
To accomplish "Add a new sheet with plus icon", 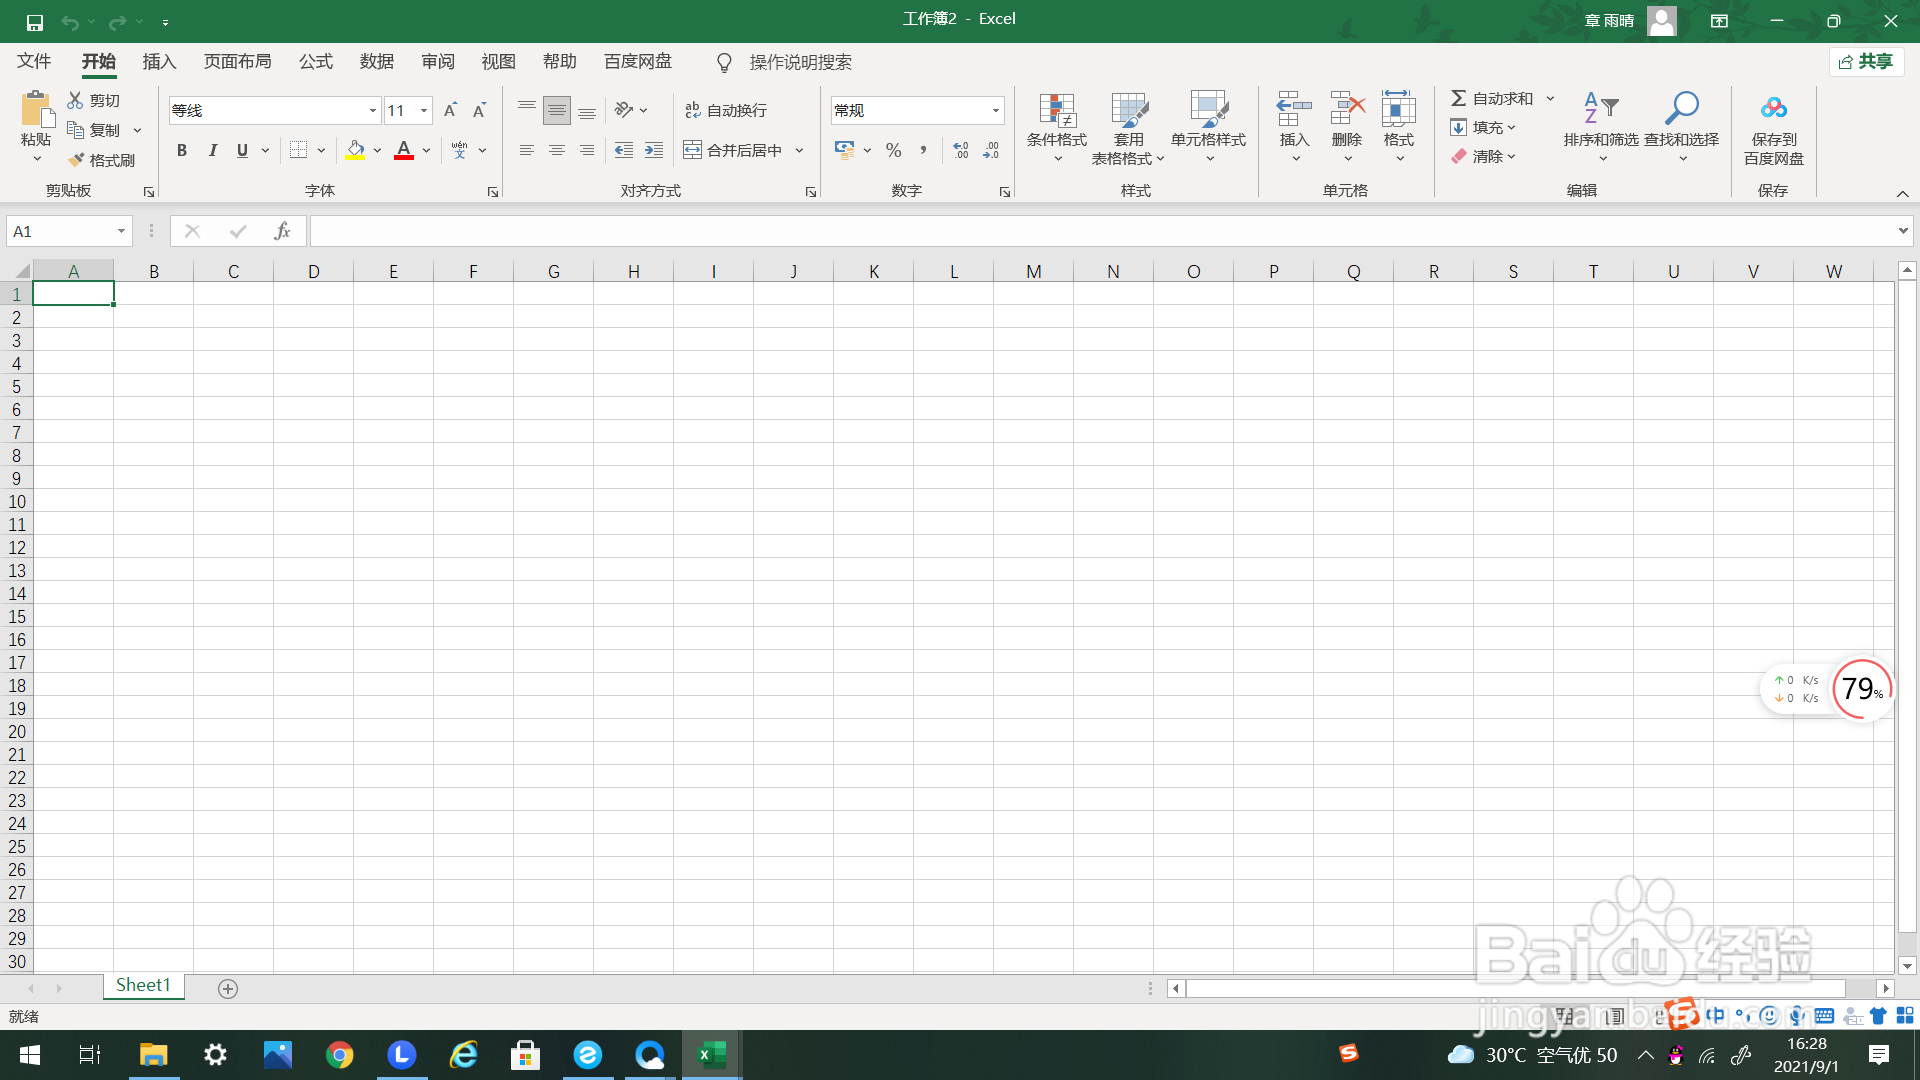I will [x=228, y=989].
